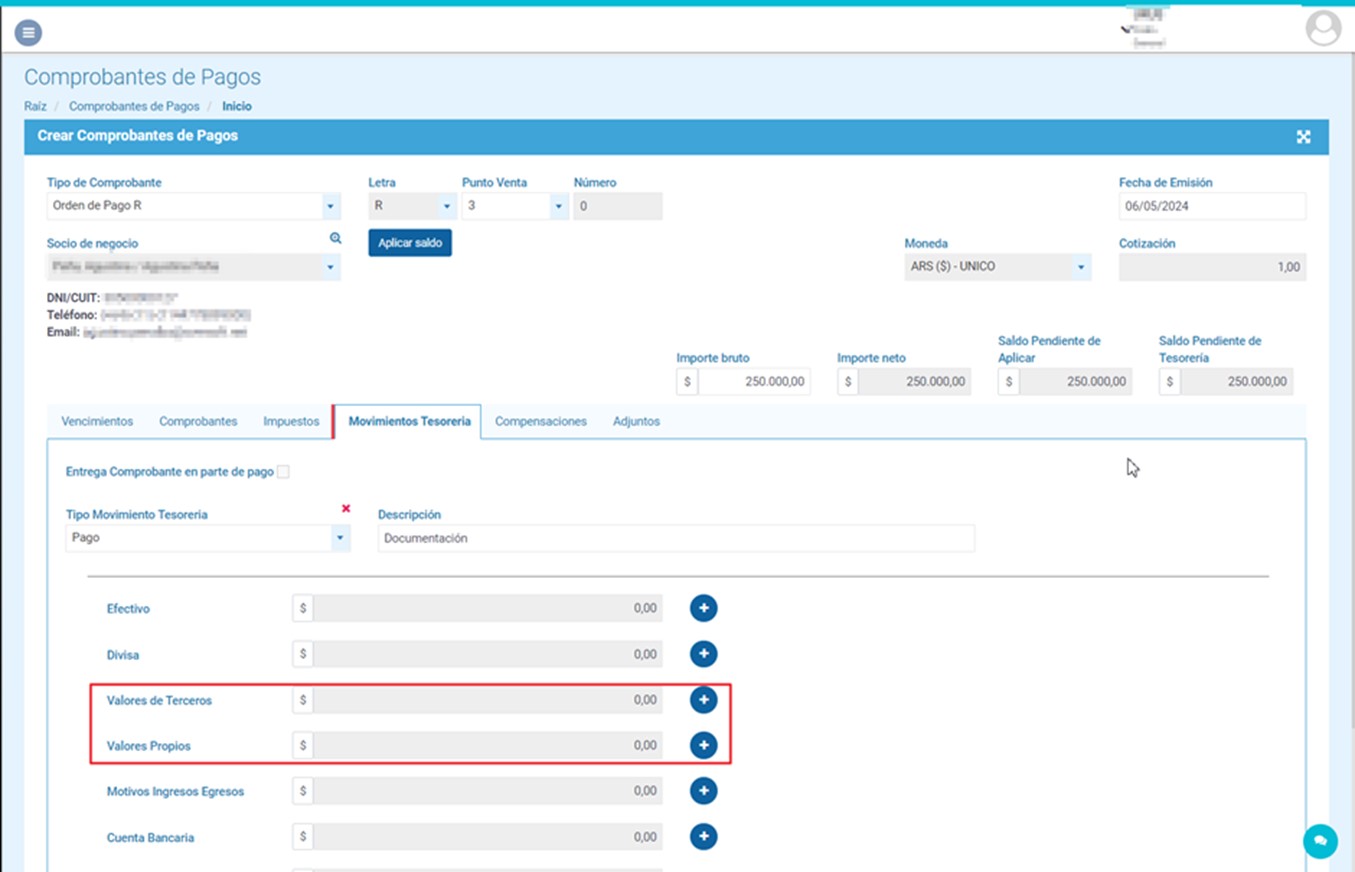1355x872 pixels.
Task: Open the chat support bubble
Action: point(1320,841)
